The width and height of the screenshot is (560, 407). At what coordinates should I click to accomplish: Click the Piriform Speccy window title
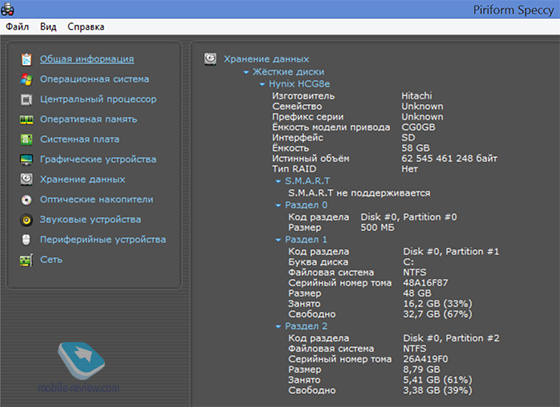[513, 10]
